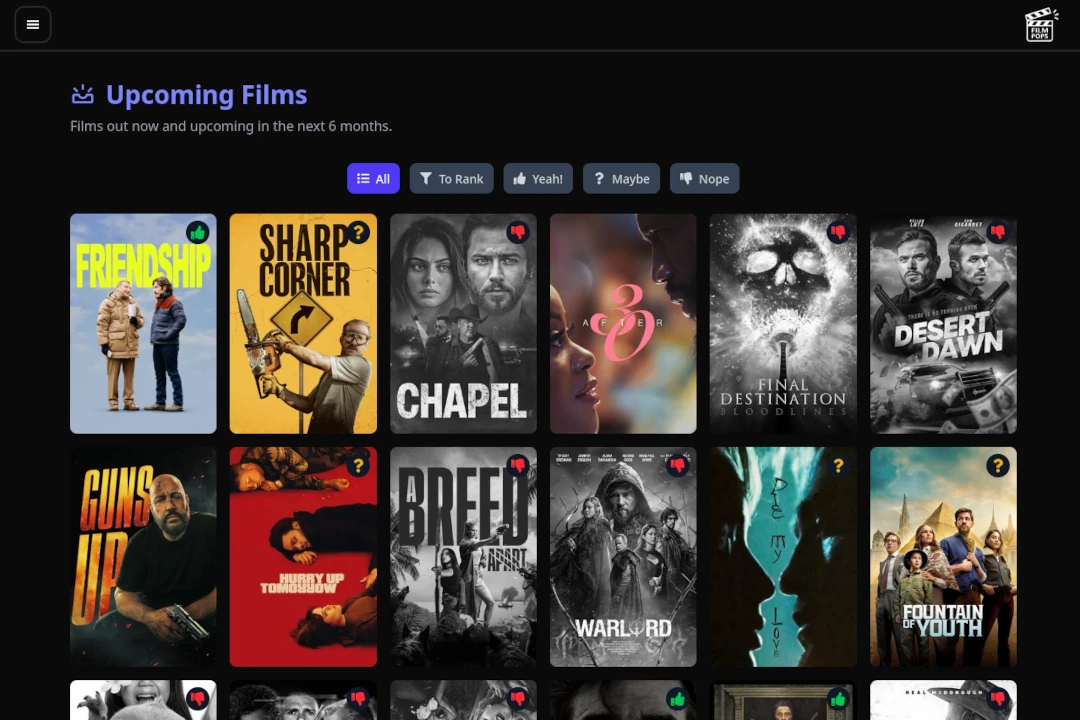Click thumbs-down badge on Final Destination poster
1080x720 pixels.
tap(838, 232)
